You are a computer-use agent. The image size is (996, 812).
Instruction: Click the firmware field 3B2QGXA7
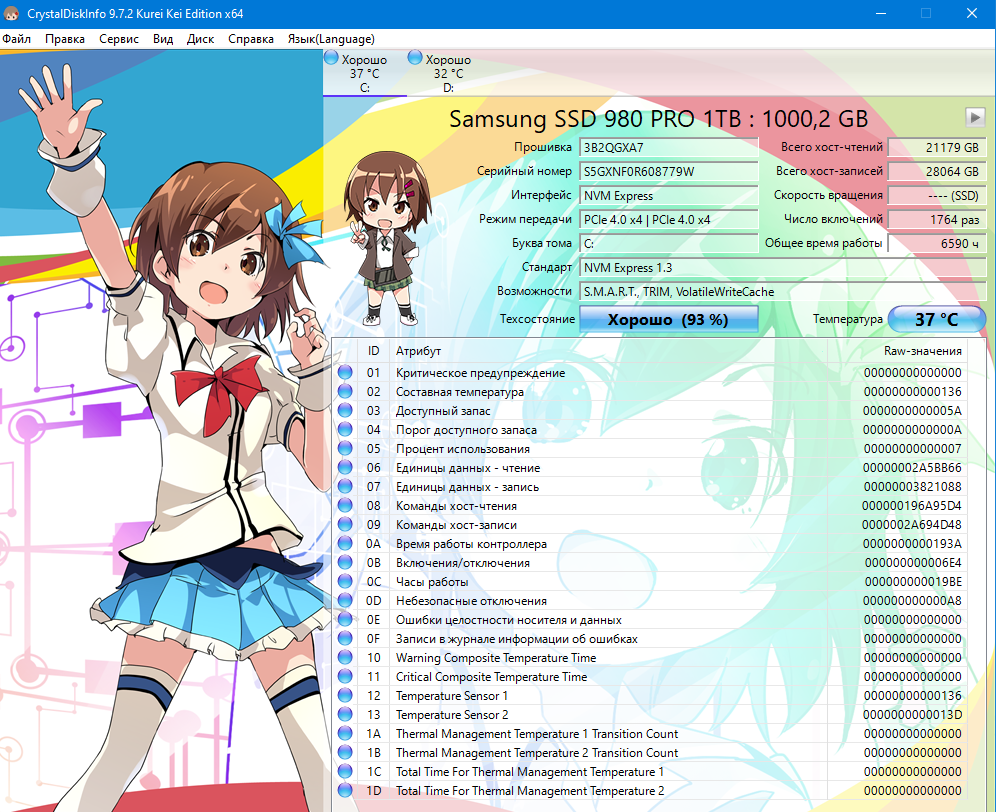(669, 147)
